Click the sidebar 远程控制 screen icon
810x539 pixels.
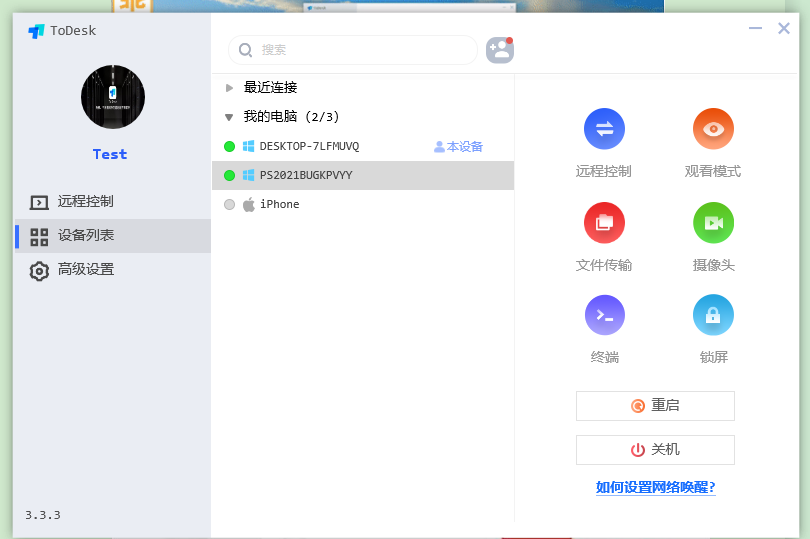[39, 202]
